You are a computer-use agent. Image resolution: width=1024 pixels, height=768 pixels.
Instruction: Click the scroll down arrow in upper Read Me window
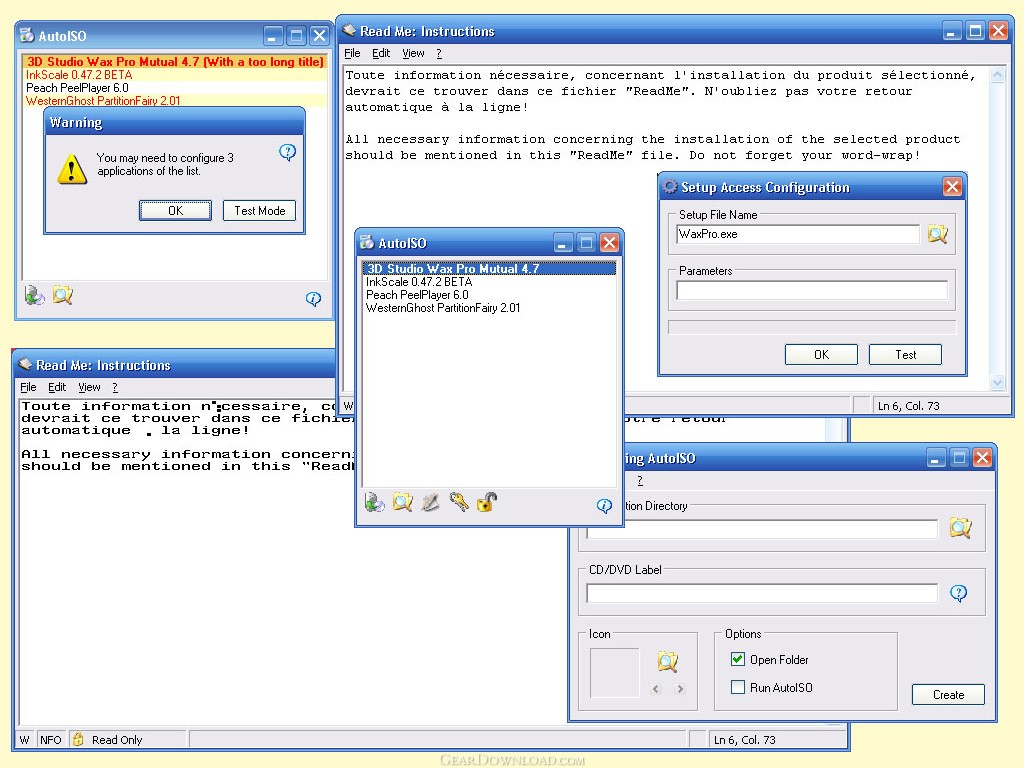[997, 383]
